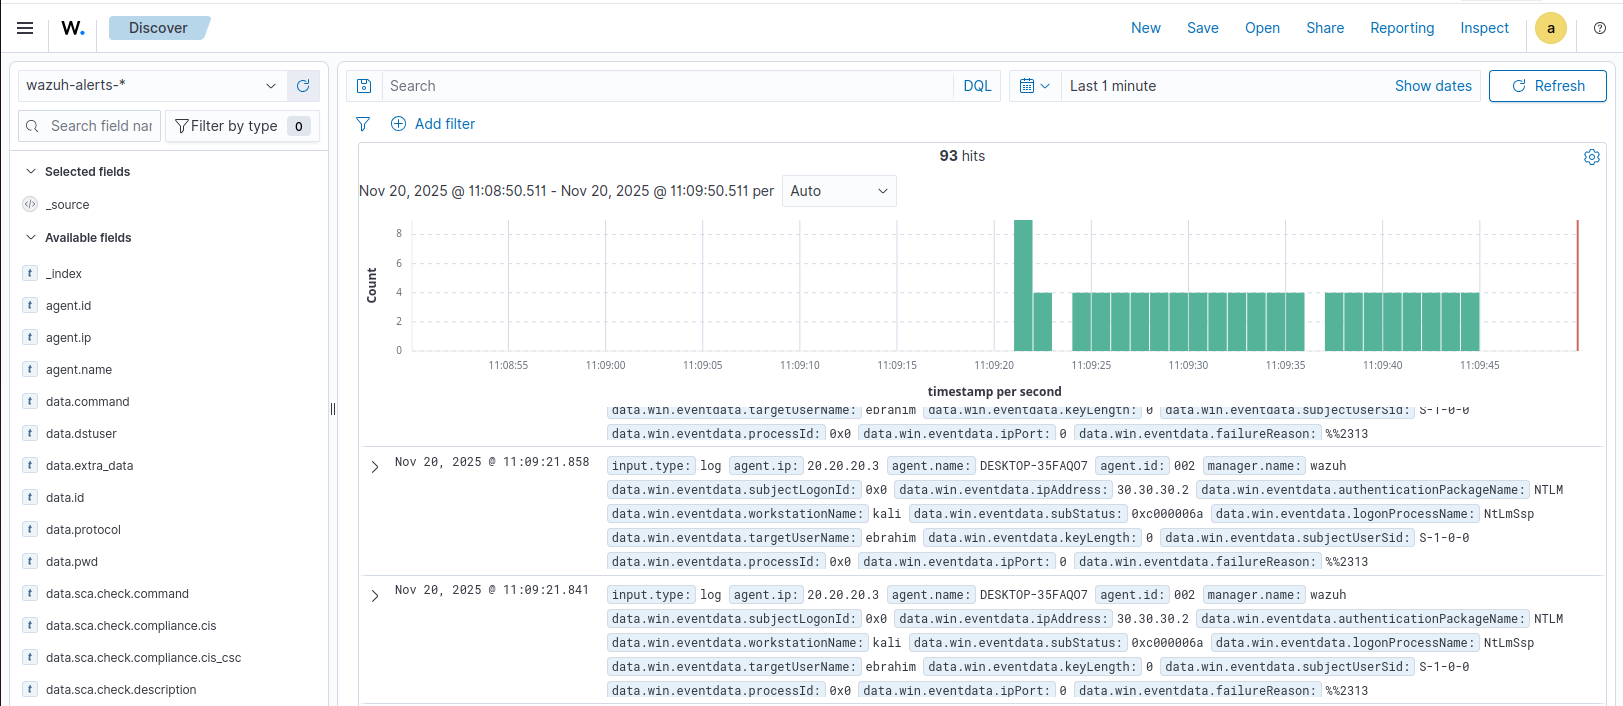The width and height of the screenshot is (1623, 706).
Task: Click the Refresh button
Action: point(1547,86)
